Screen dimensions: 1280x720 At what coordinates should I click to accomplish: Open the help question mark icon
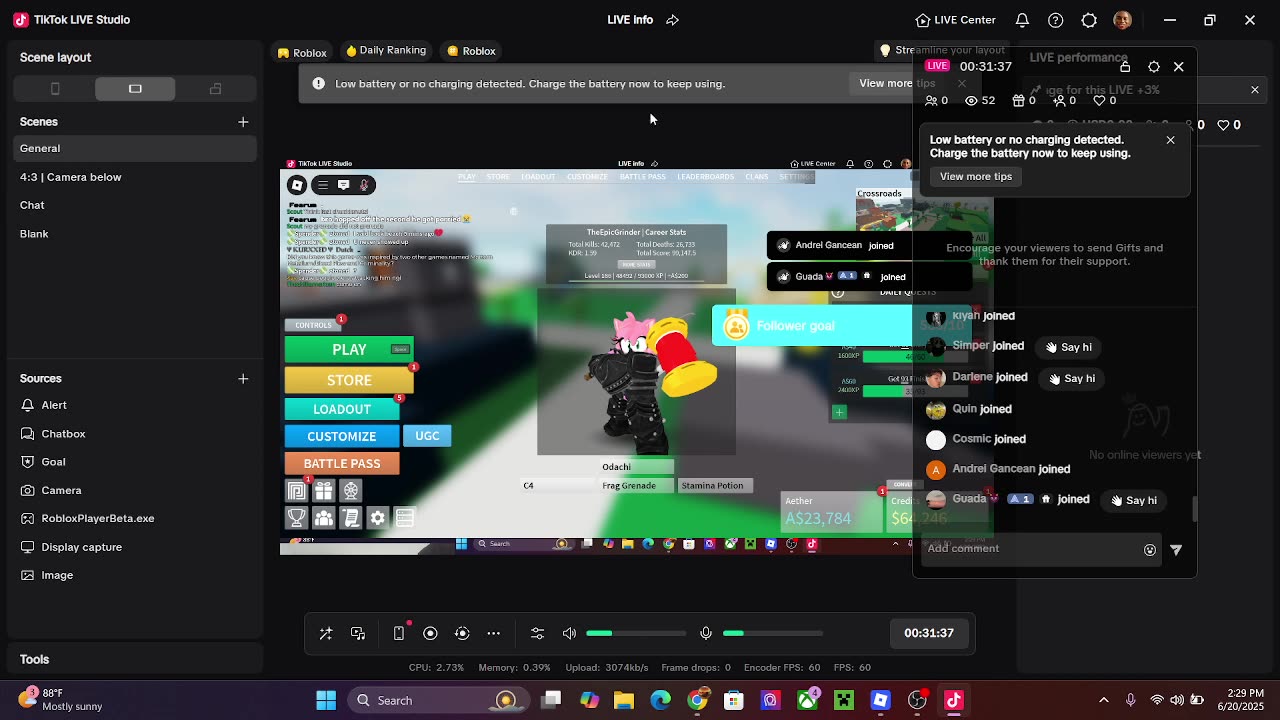tap(1056, 20)
